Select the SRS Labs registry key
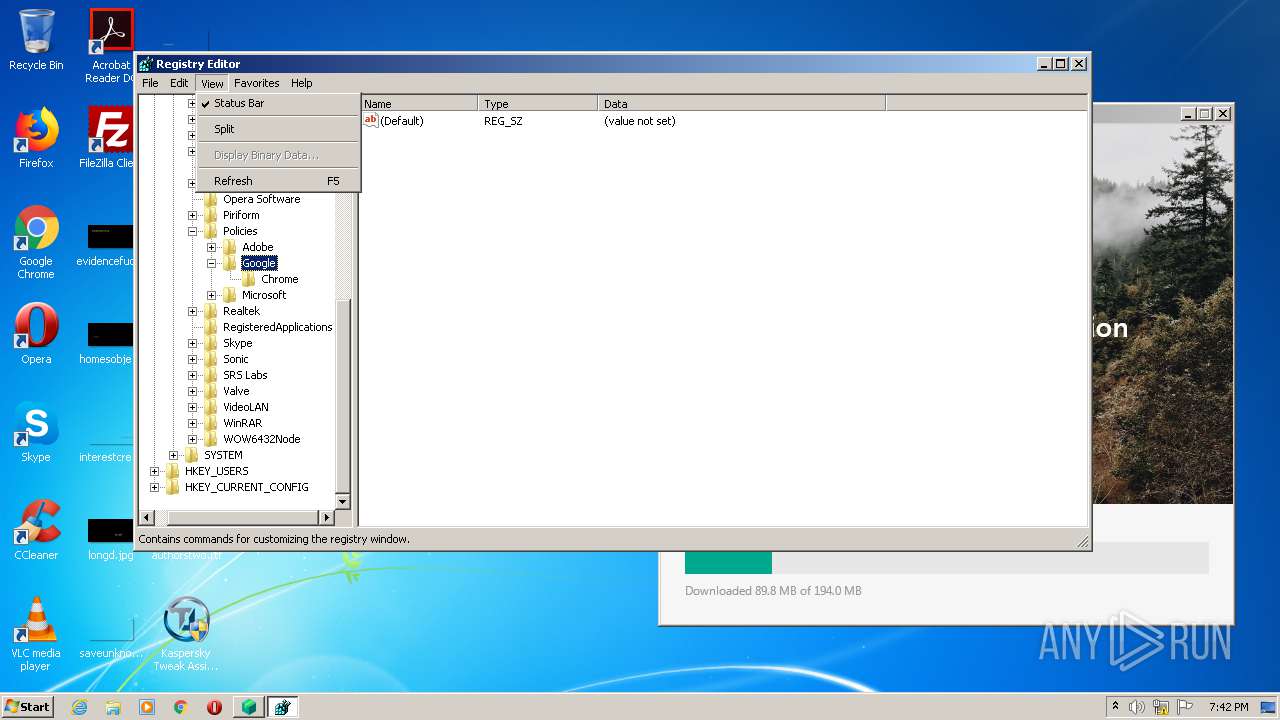The height and width of the screenshot is (720, 1280). click(x=245, y=375)
